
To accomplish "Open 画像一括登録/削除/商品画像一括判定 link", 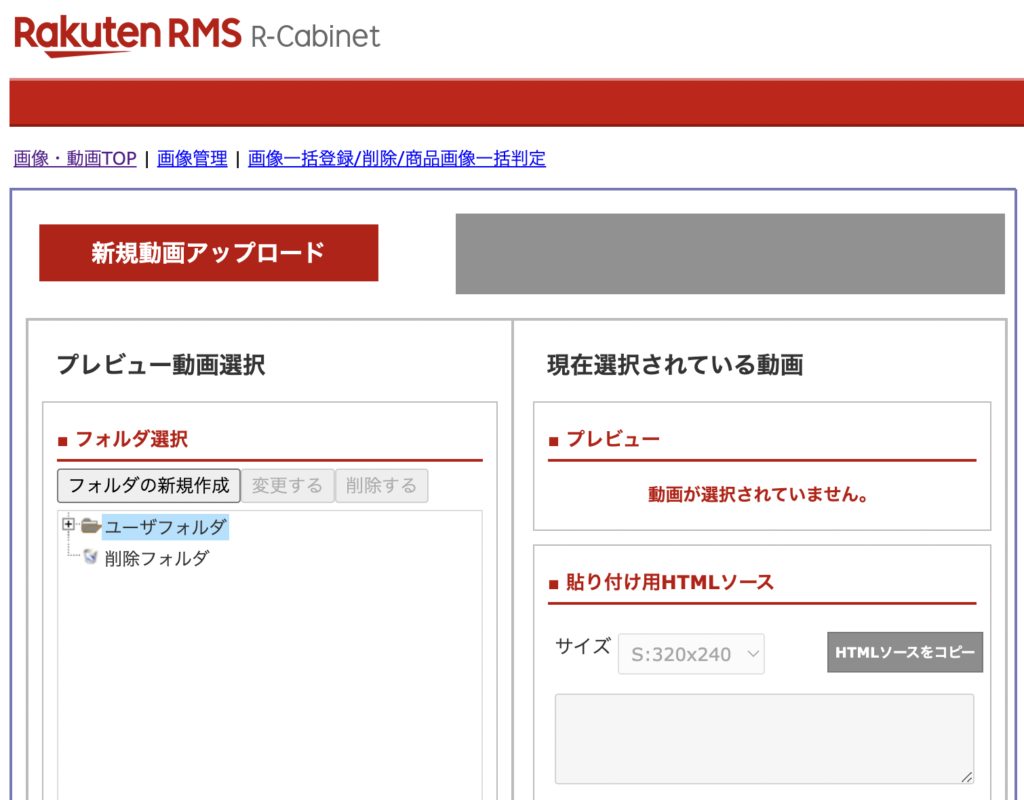I will [x=396, y=159].
